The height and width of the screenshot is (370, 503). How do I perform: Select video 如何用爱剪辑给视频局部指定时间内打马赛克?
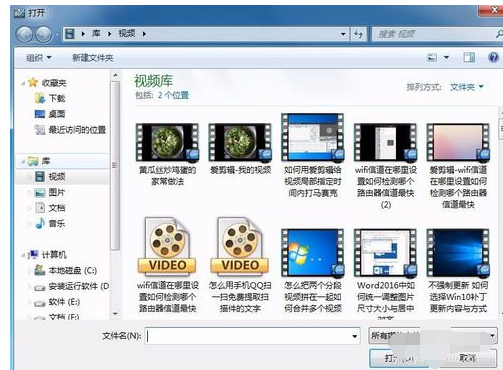click(313, 155)
